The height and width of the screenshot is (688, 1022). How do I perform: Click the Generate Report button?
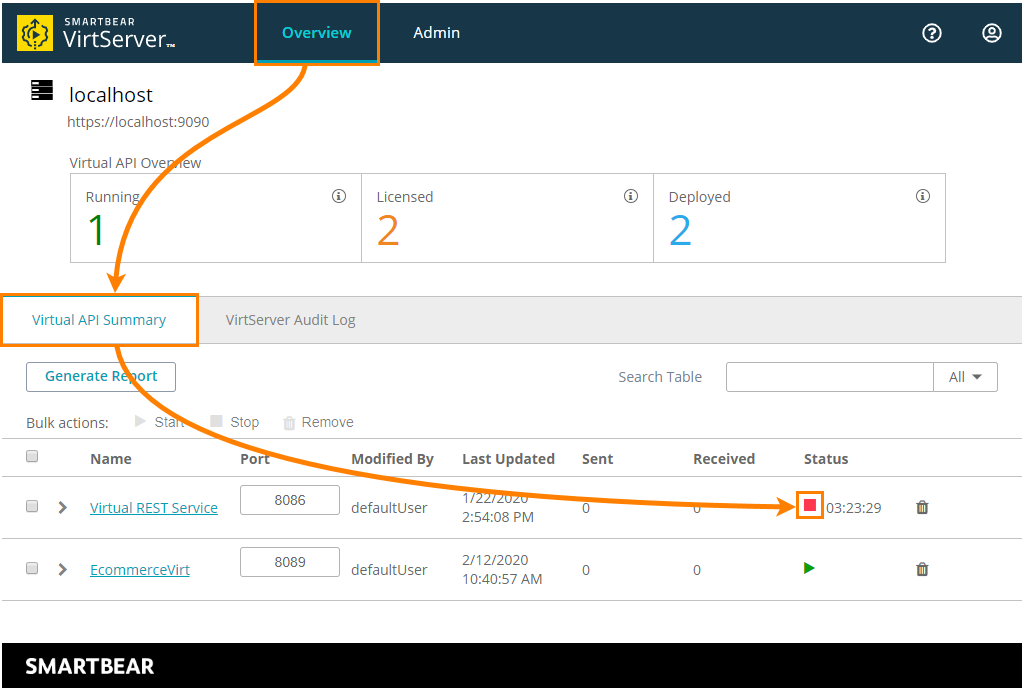click(100, 377)
